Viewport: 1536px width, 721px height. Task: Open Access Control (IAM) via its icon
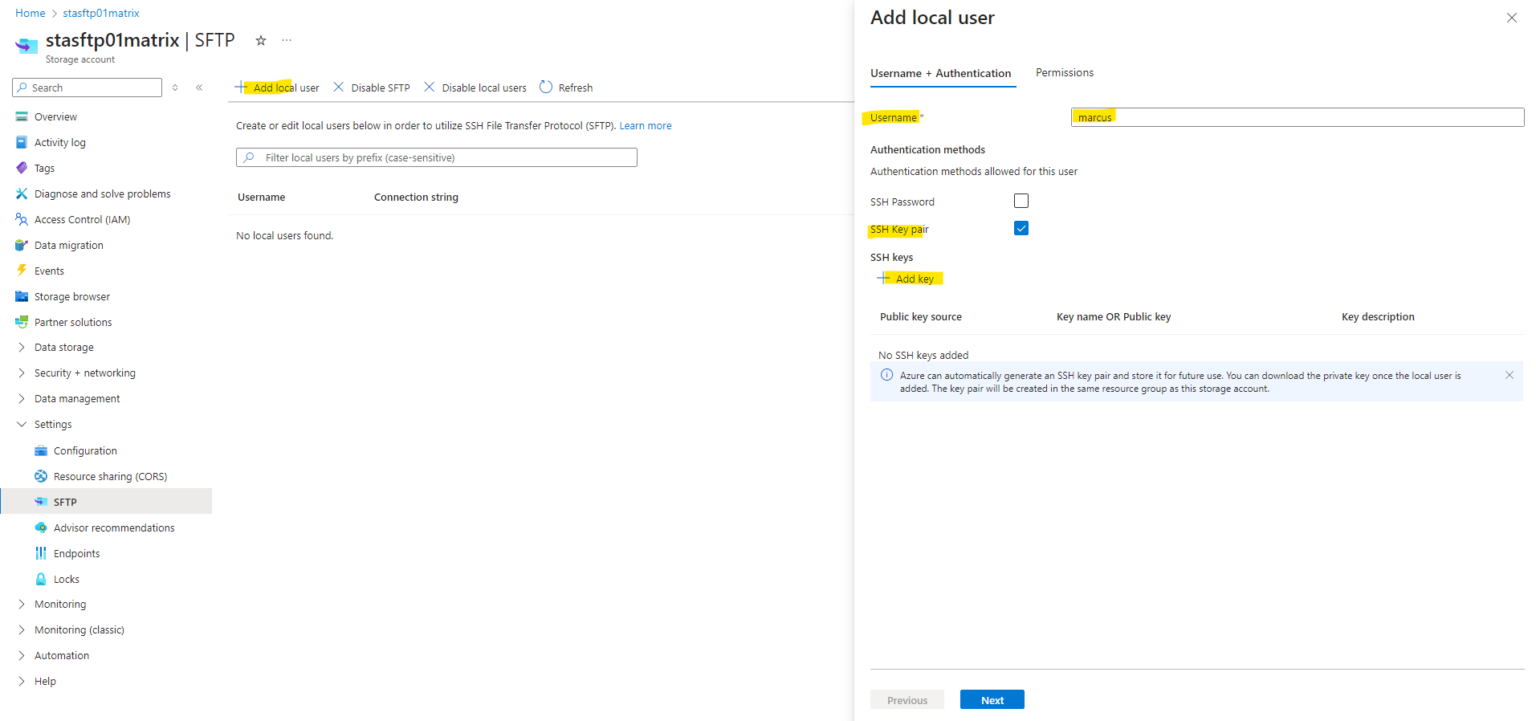point(22,219)
